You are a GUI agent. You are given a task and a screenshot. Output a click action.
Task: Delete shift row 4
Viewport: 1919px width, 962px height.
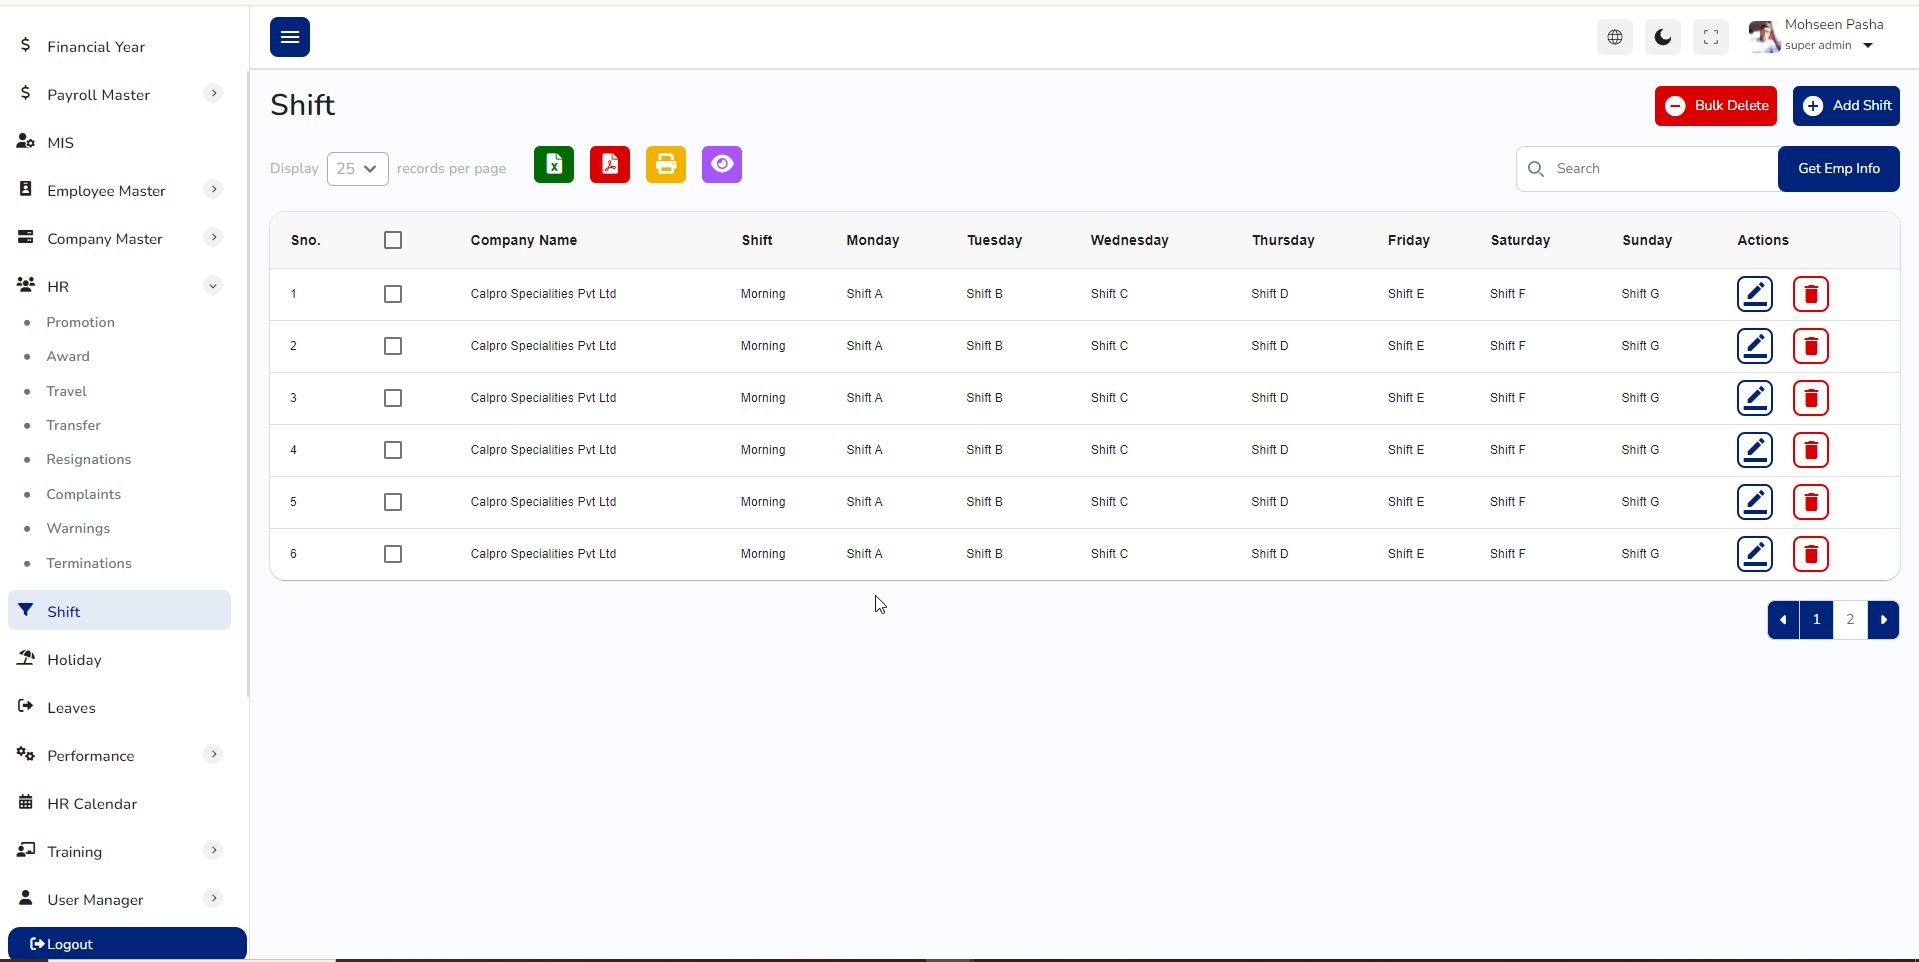tap(1811, 450)
